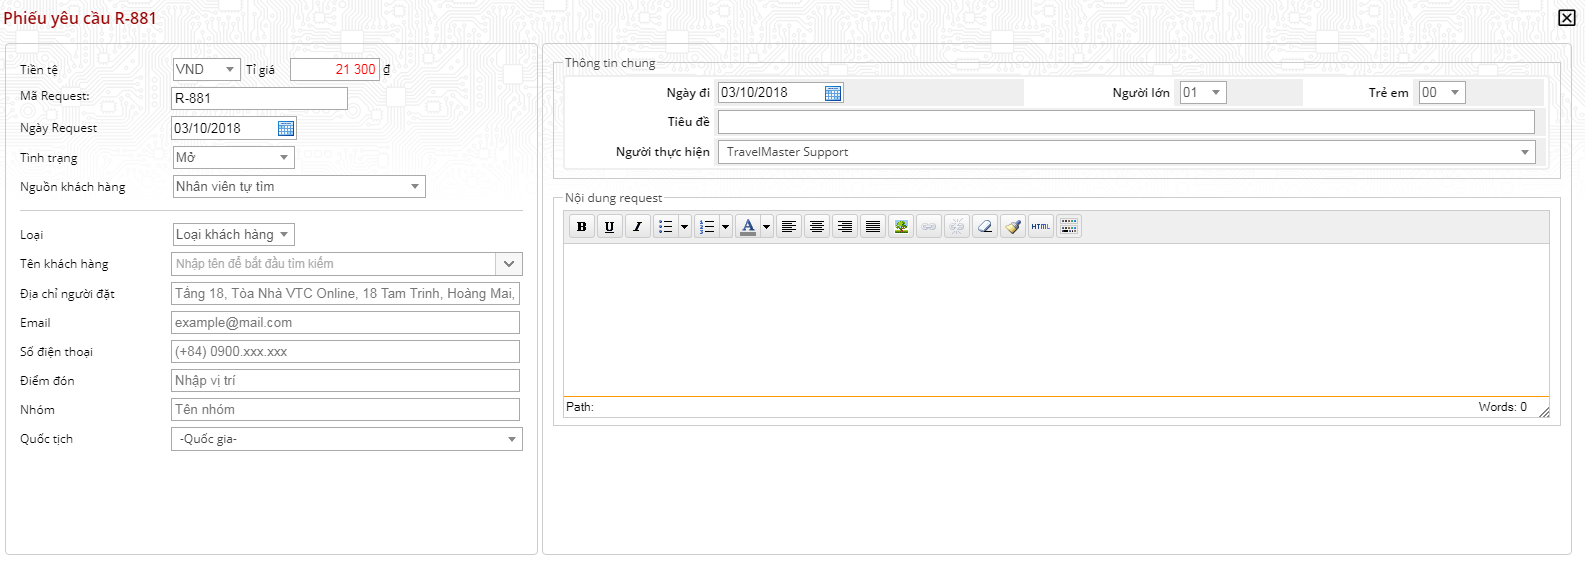Image resolution: width=1585 pixels, height=573 pixels.
Task: Click the Words: 0 counter text
Action: 1503,407
